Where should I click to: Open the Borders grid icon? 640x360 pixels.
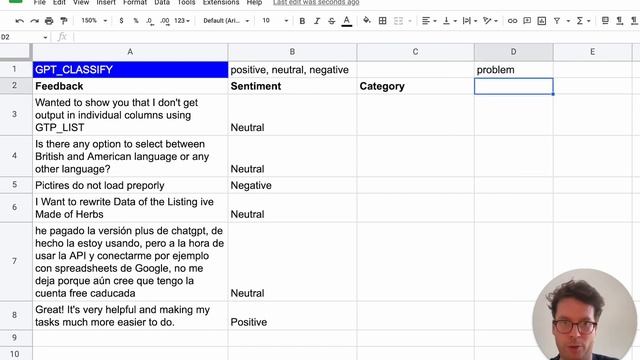pyautogui.click(x=382, y=21)
